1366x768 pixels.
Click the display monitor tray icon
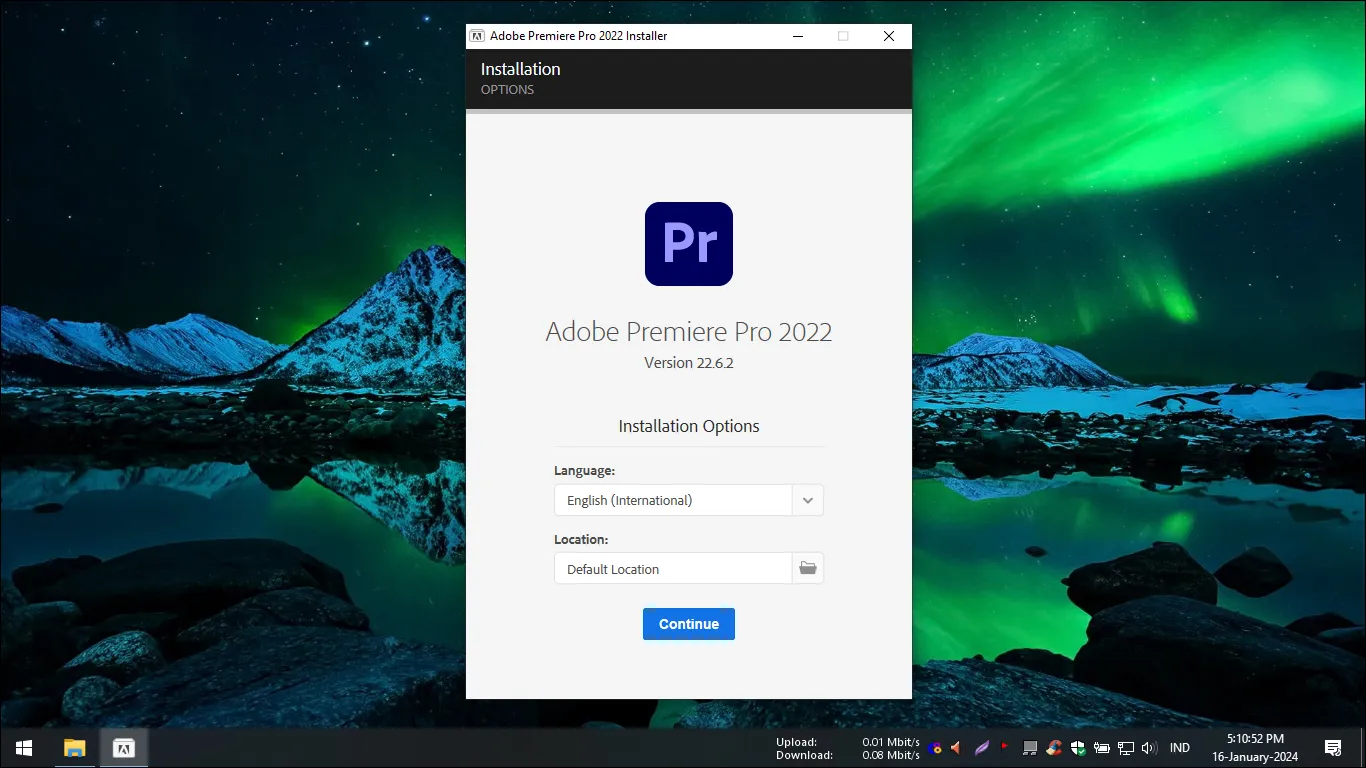[1029, 747]
